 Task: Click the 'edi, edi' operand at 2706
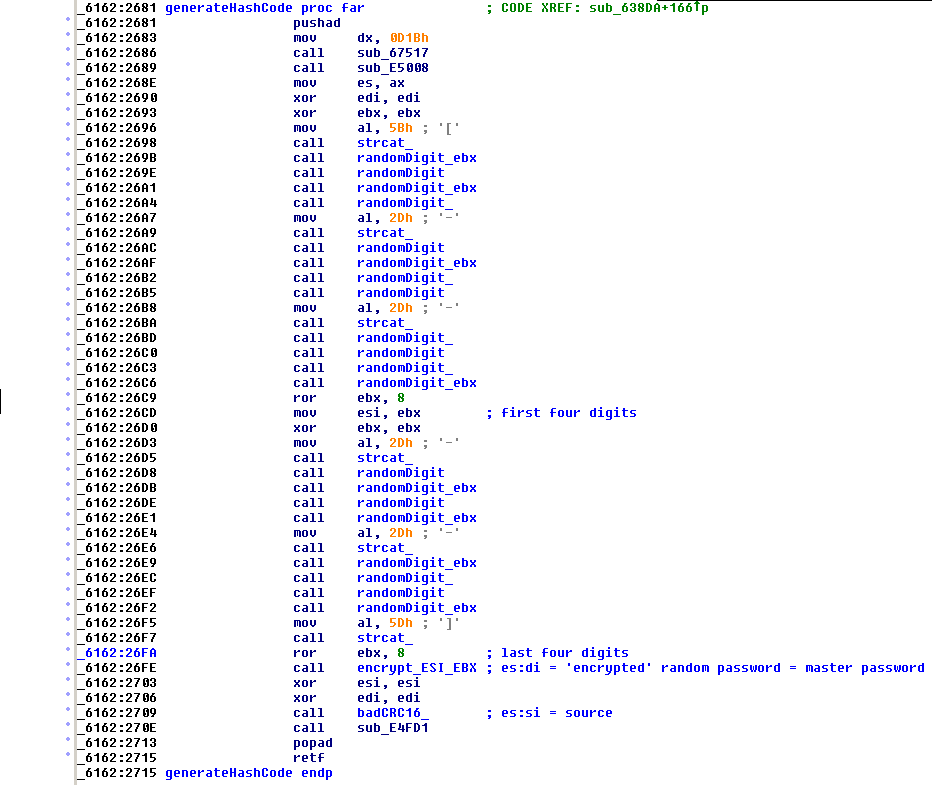point(389,698)
